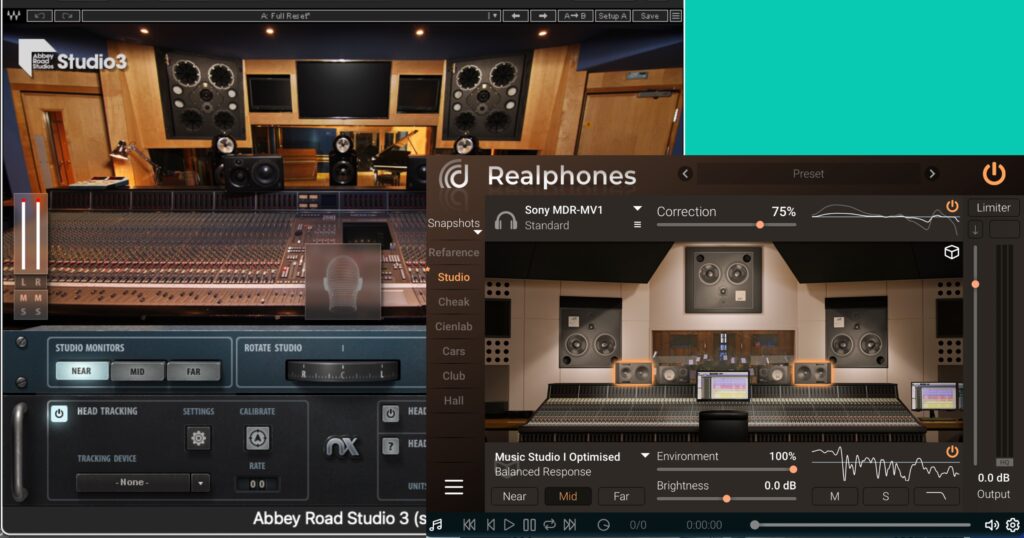Redo change in Studio3 toolbar
The height and width of the screenshot is (538, 1024).
point(67,16)
